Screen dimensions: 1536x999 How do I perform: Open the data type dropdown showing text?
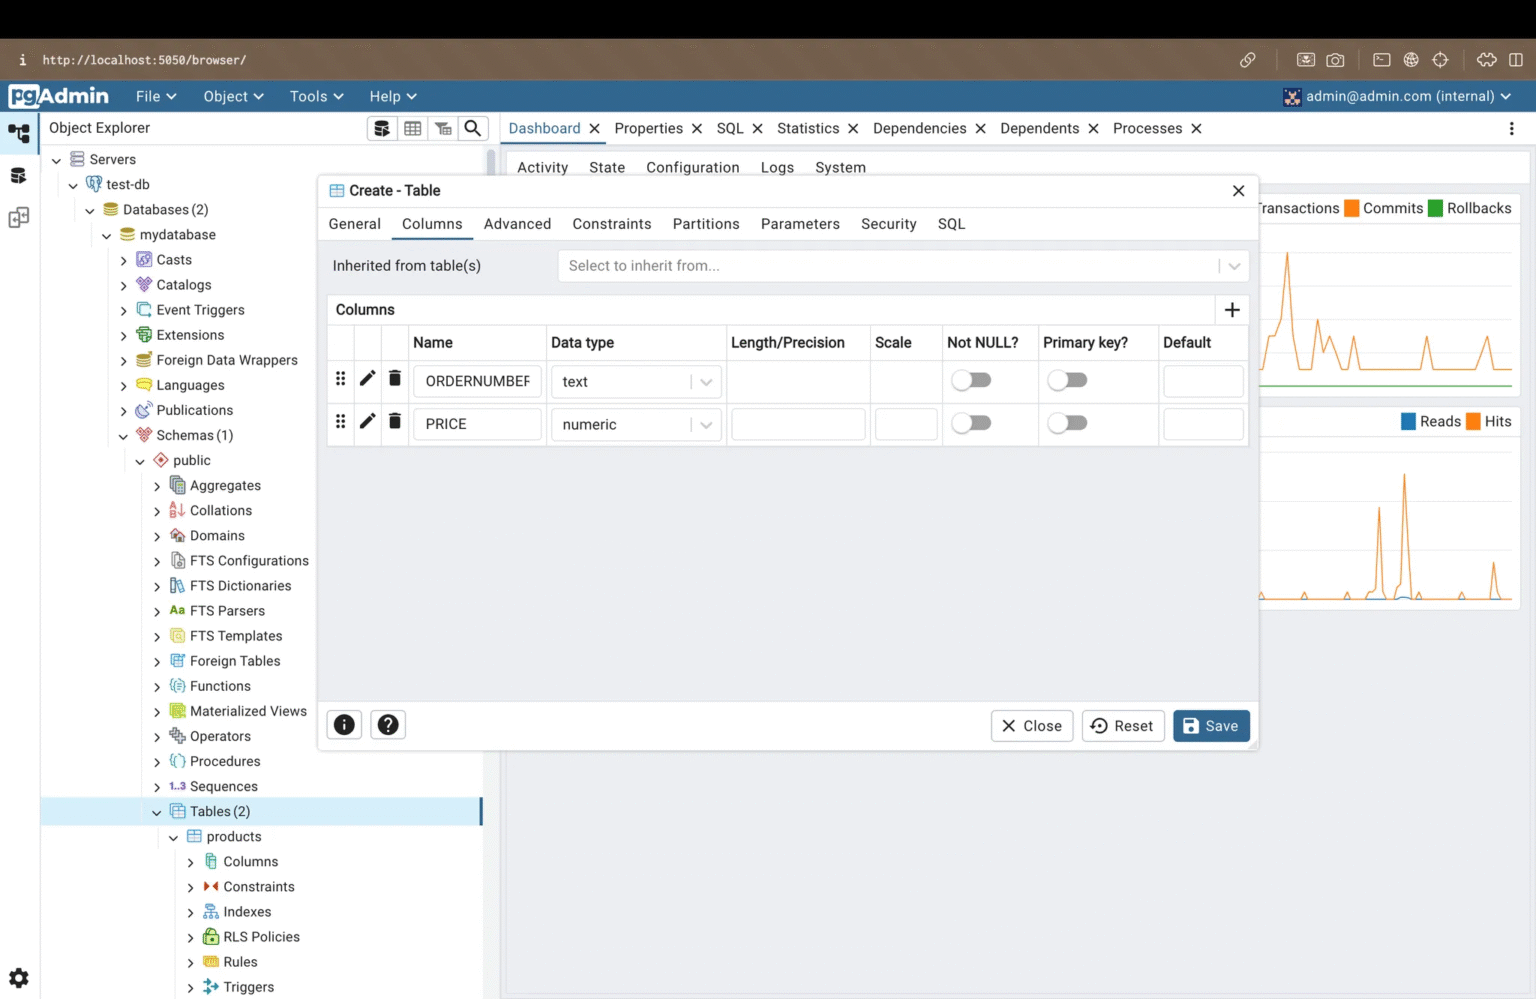pos(706,381)
